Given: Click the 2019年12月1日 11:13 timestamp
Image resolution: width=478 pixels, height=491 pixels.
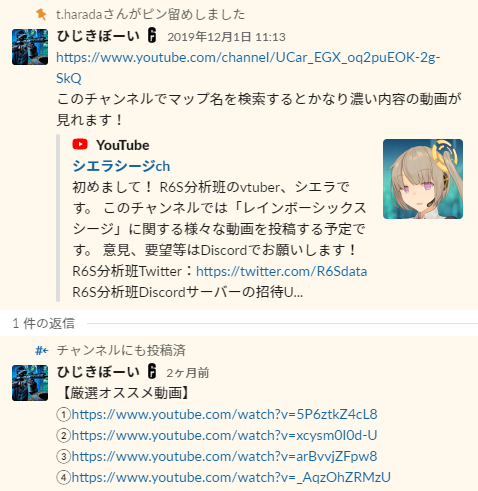Looking at the screenshot, I should click(x=226, y=37).
